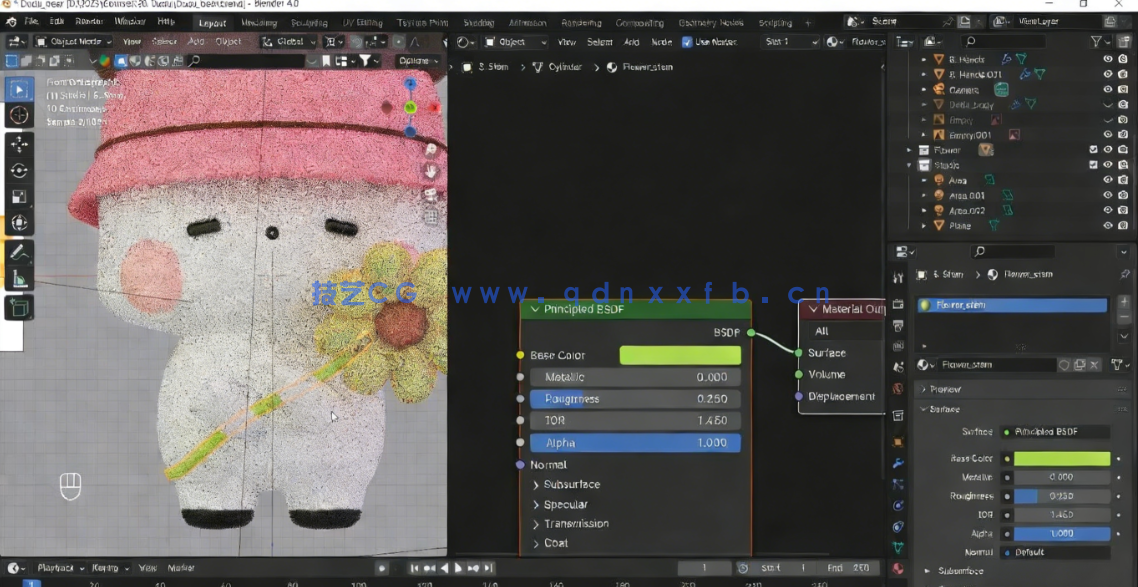1138x587 pixels.
Task: Open the Render menu
Action: click(88, 22)
